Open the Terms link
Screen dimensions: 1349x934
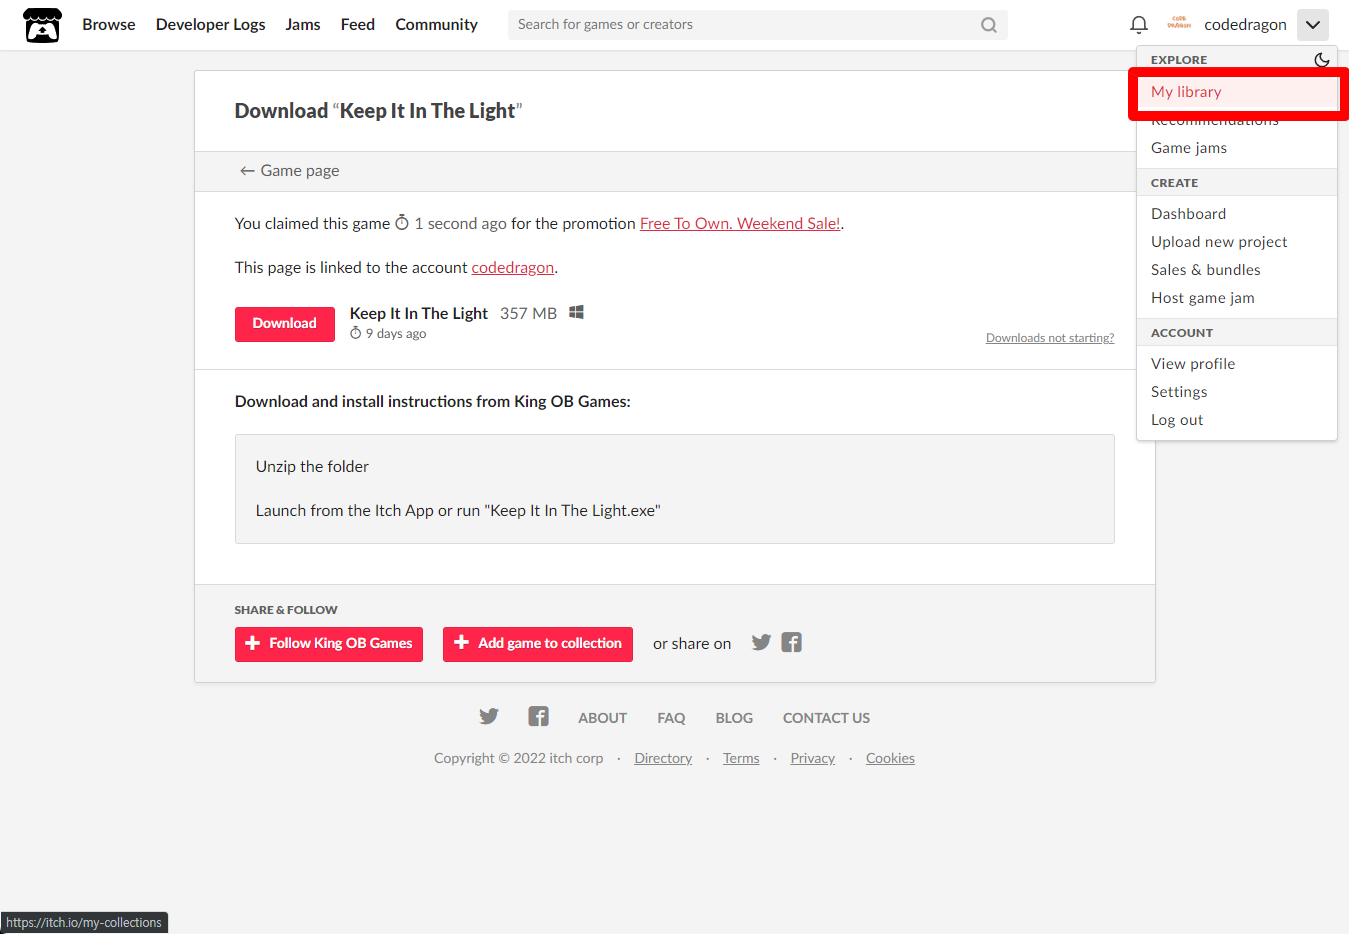coord(741,759)
